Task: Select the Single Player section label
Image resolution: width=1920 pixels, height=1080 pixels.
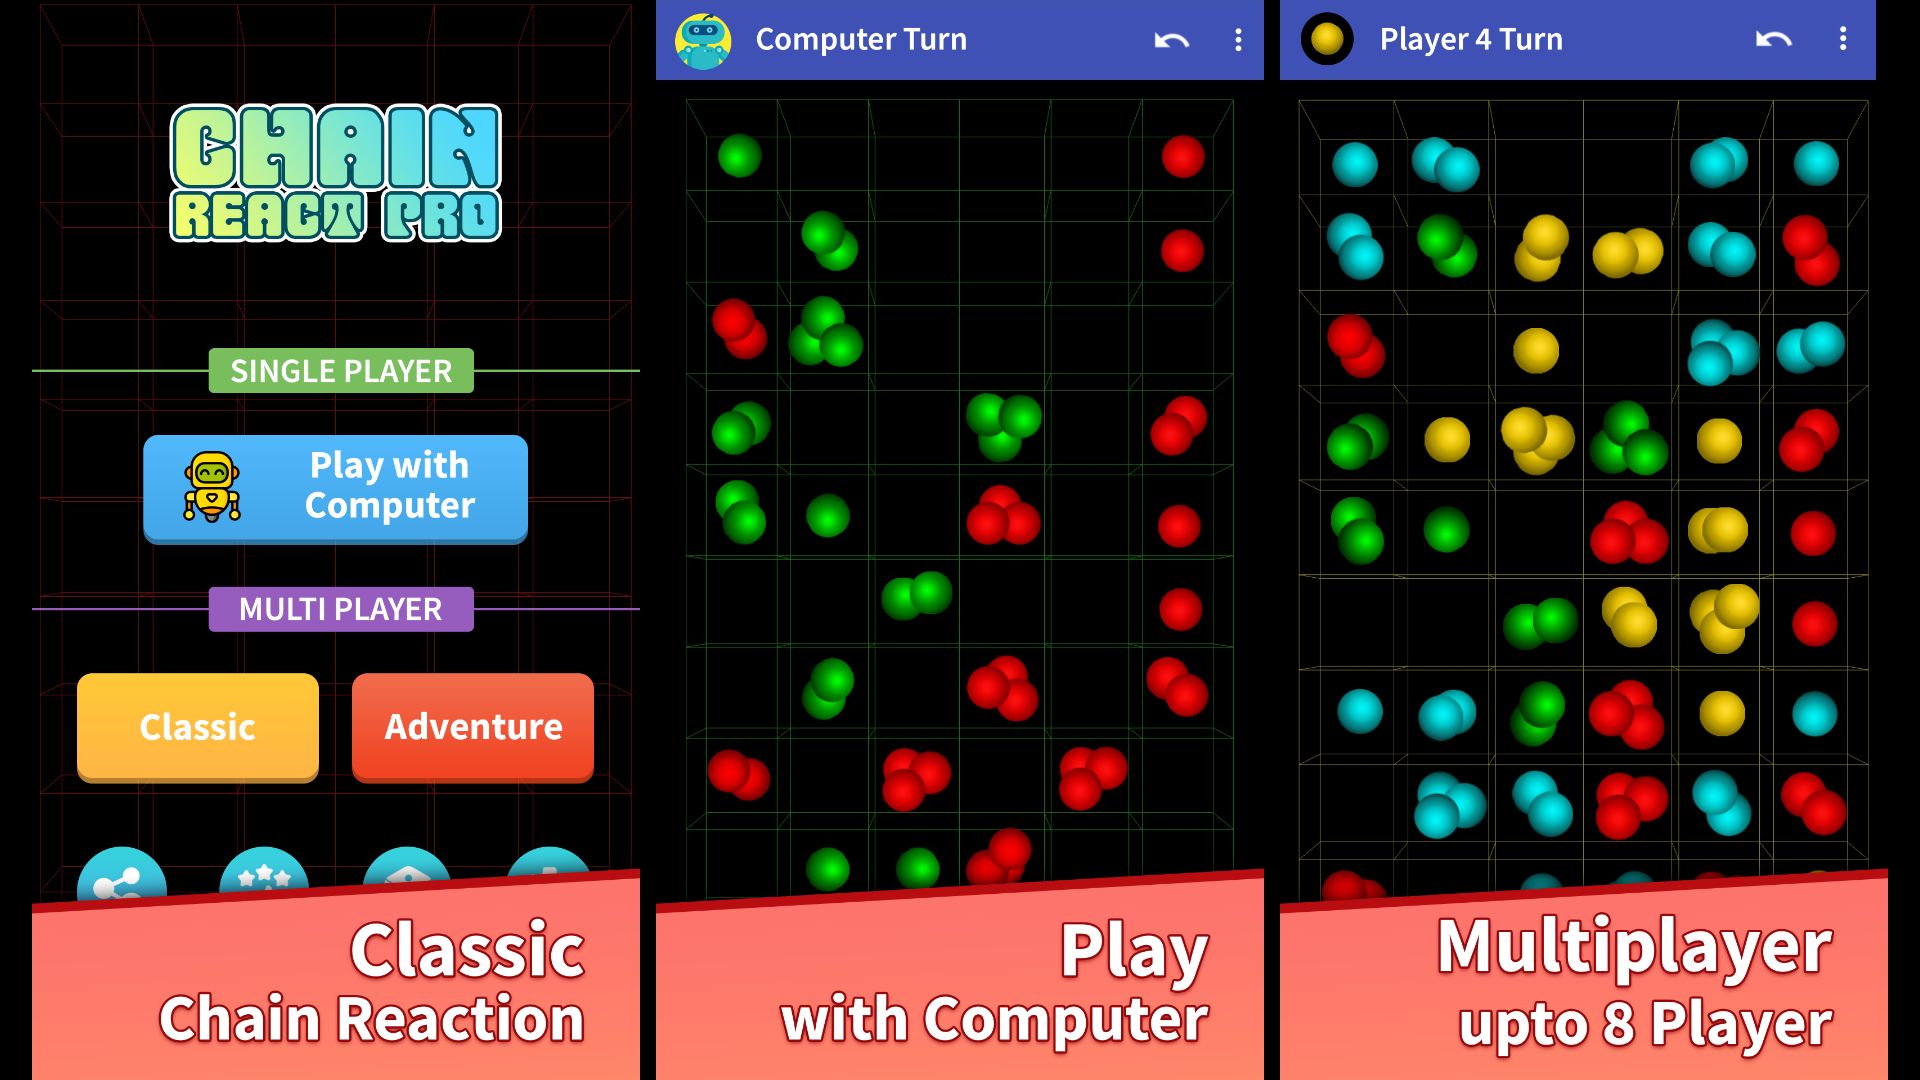Action: click(340, 372)
